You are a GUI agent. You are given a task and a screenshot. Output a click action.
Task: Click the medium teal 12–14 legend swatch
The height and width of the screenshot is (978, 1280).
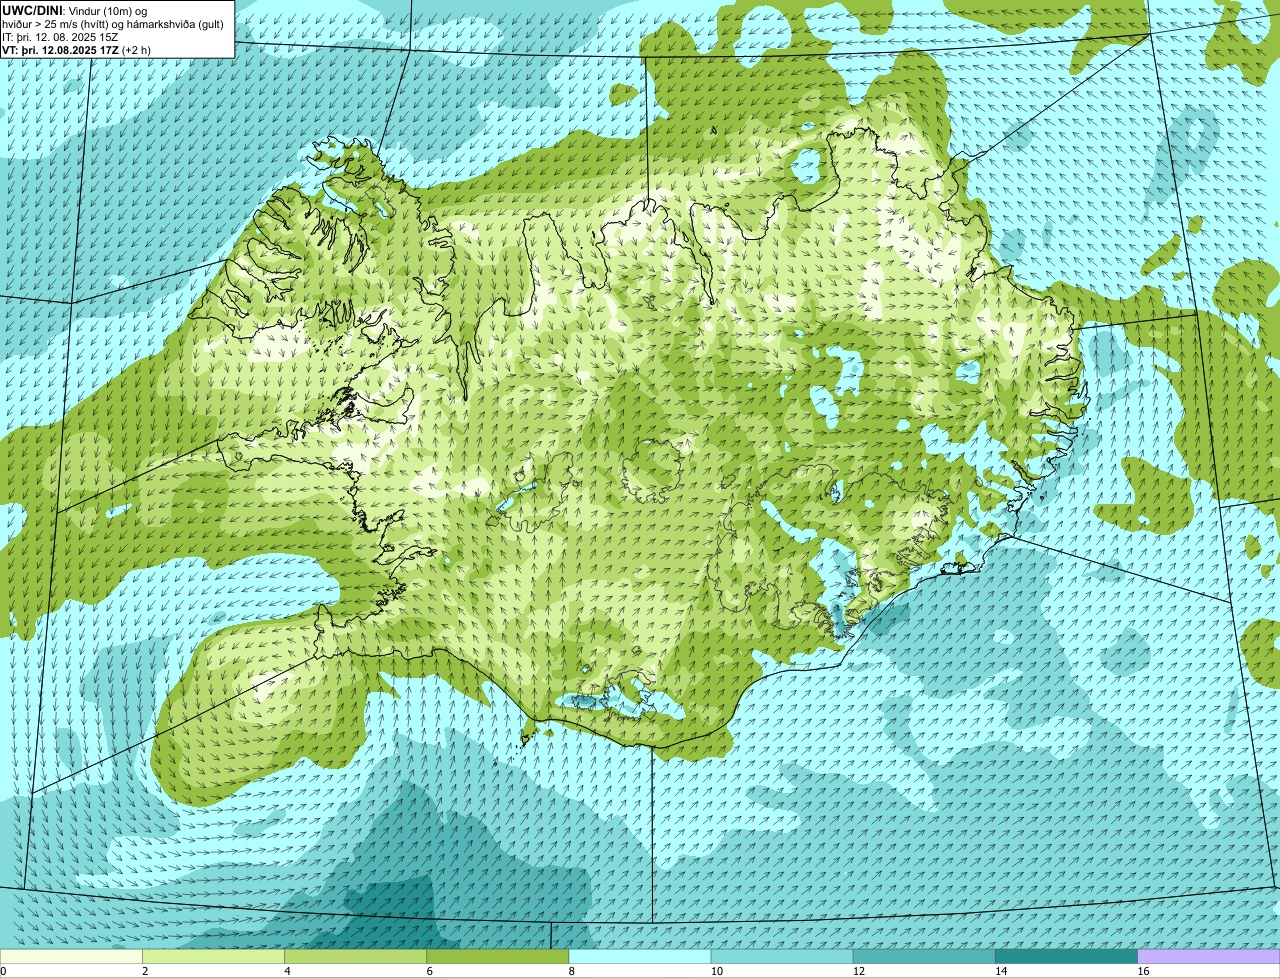coord(924,956)
